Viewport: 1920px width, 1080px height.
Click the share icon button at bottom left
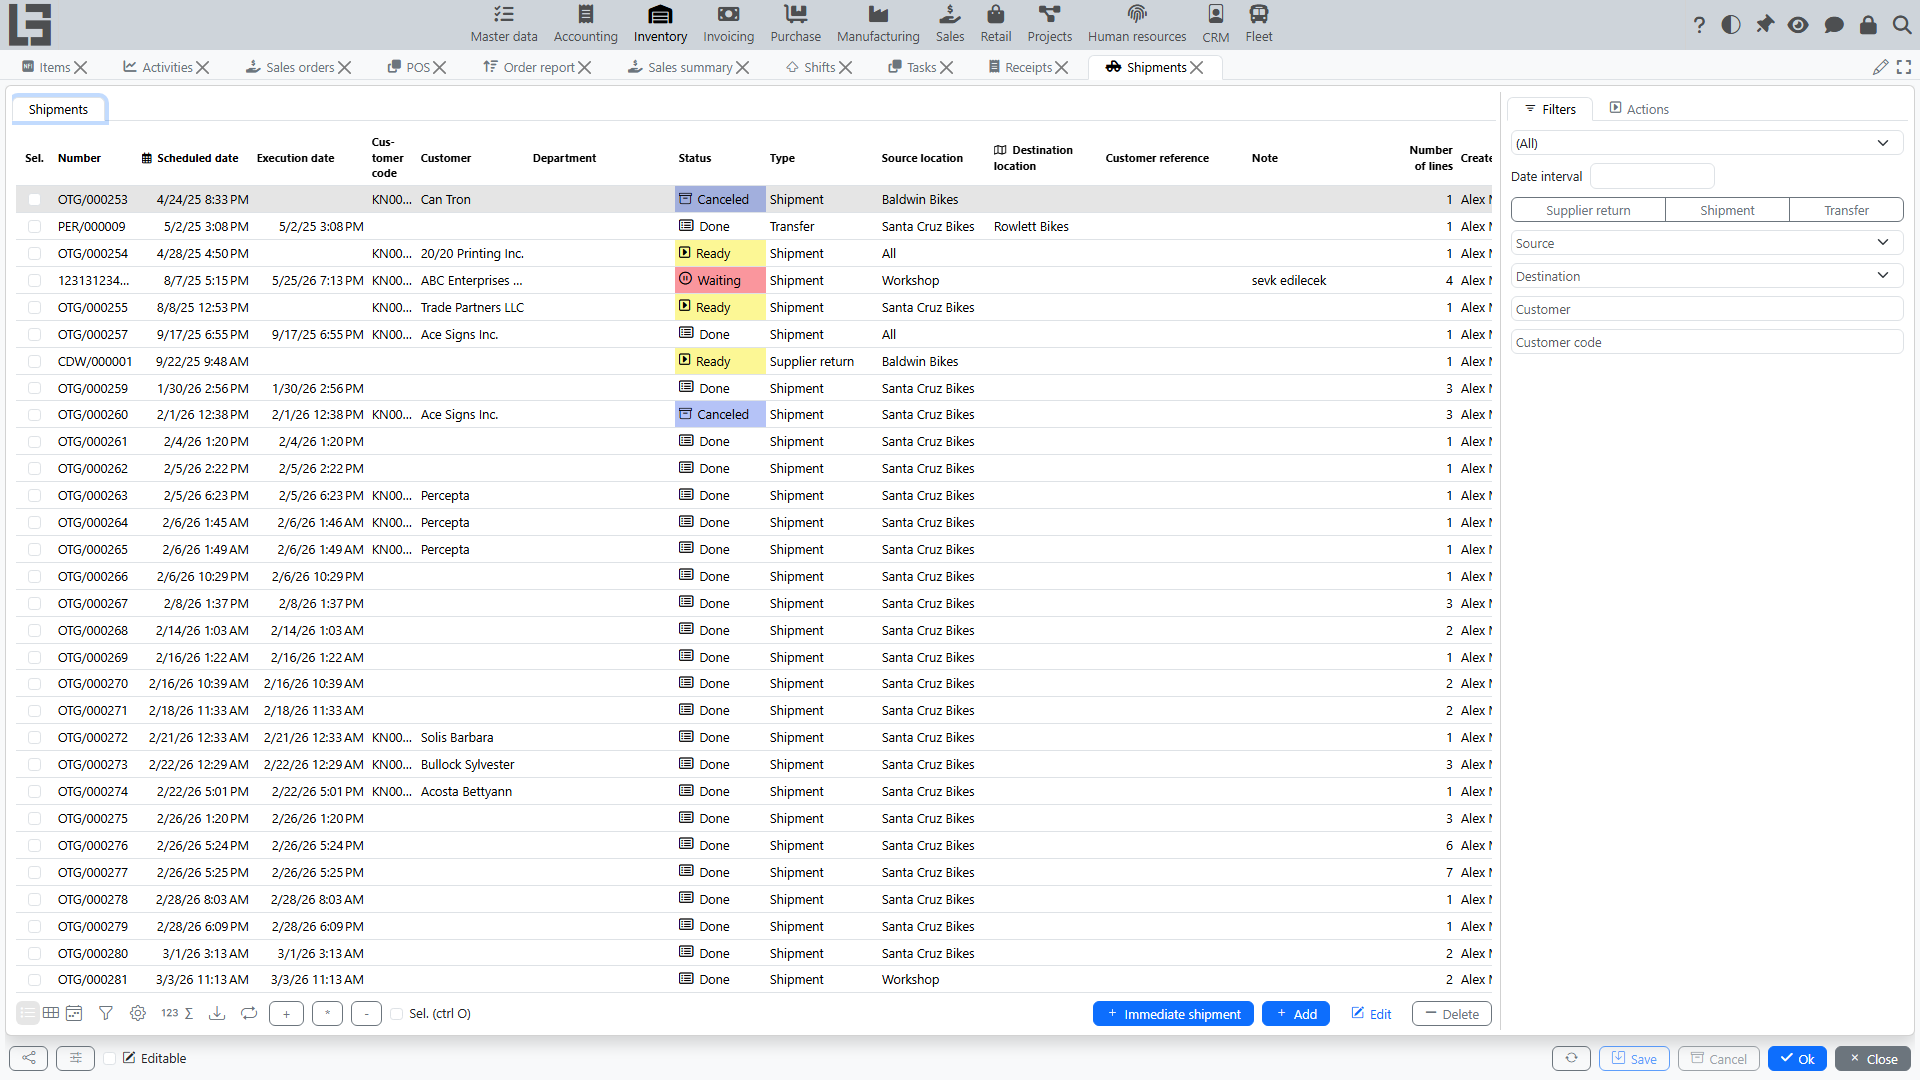coord(29,1059)
